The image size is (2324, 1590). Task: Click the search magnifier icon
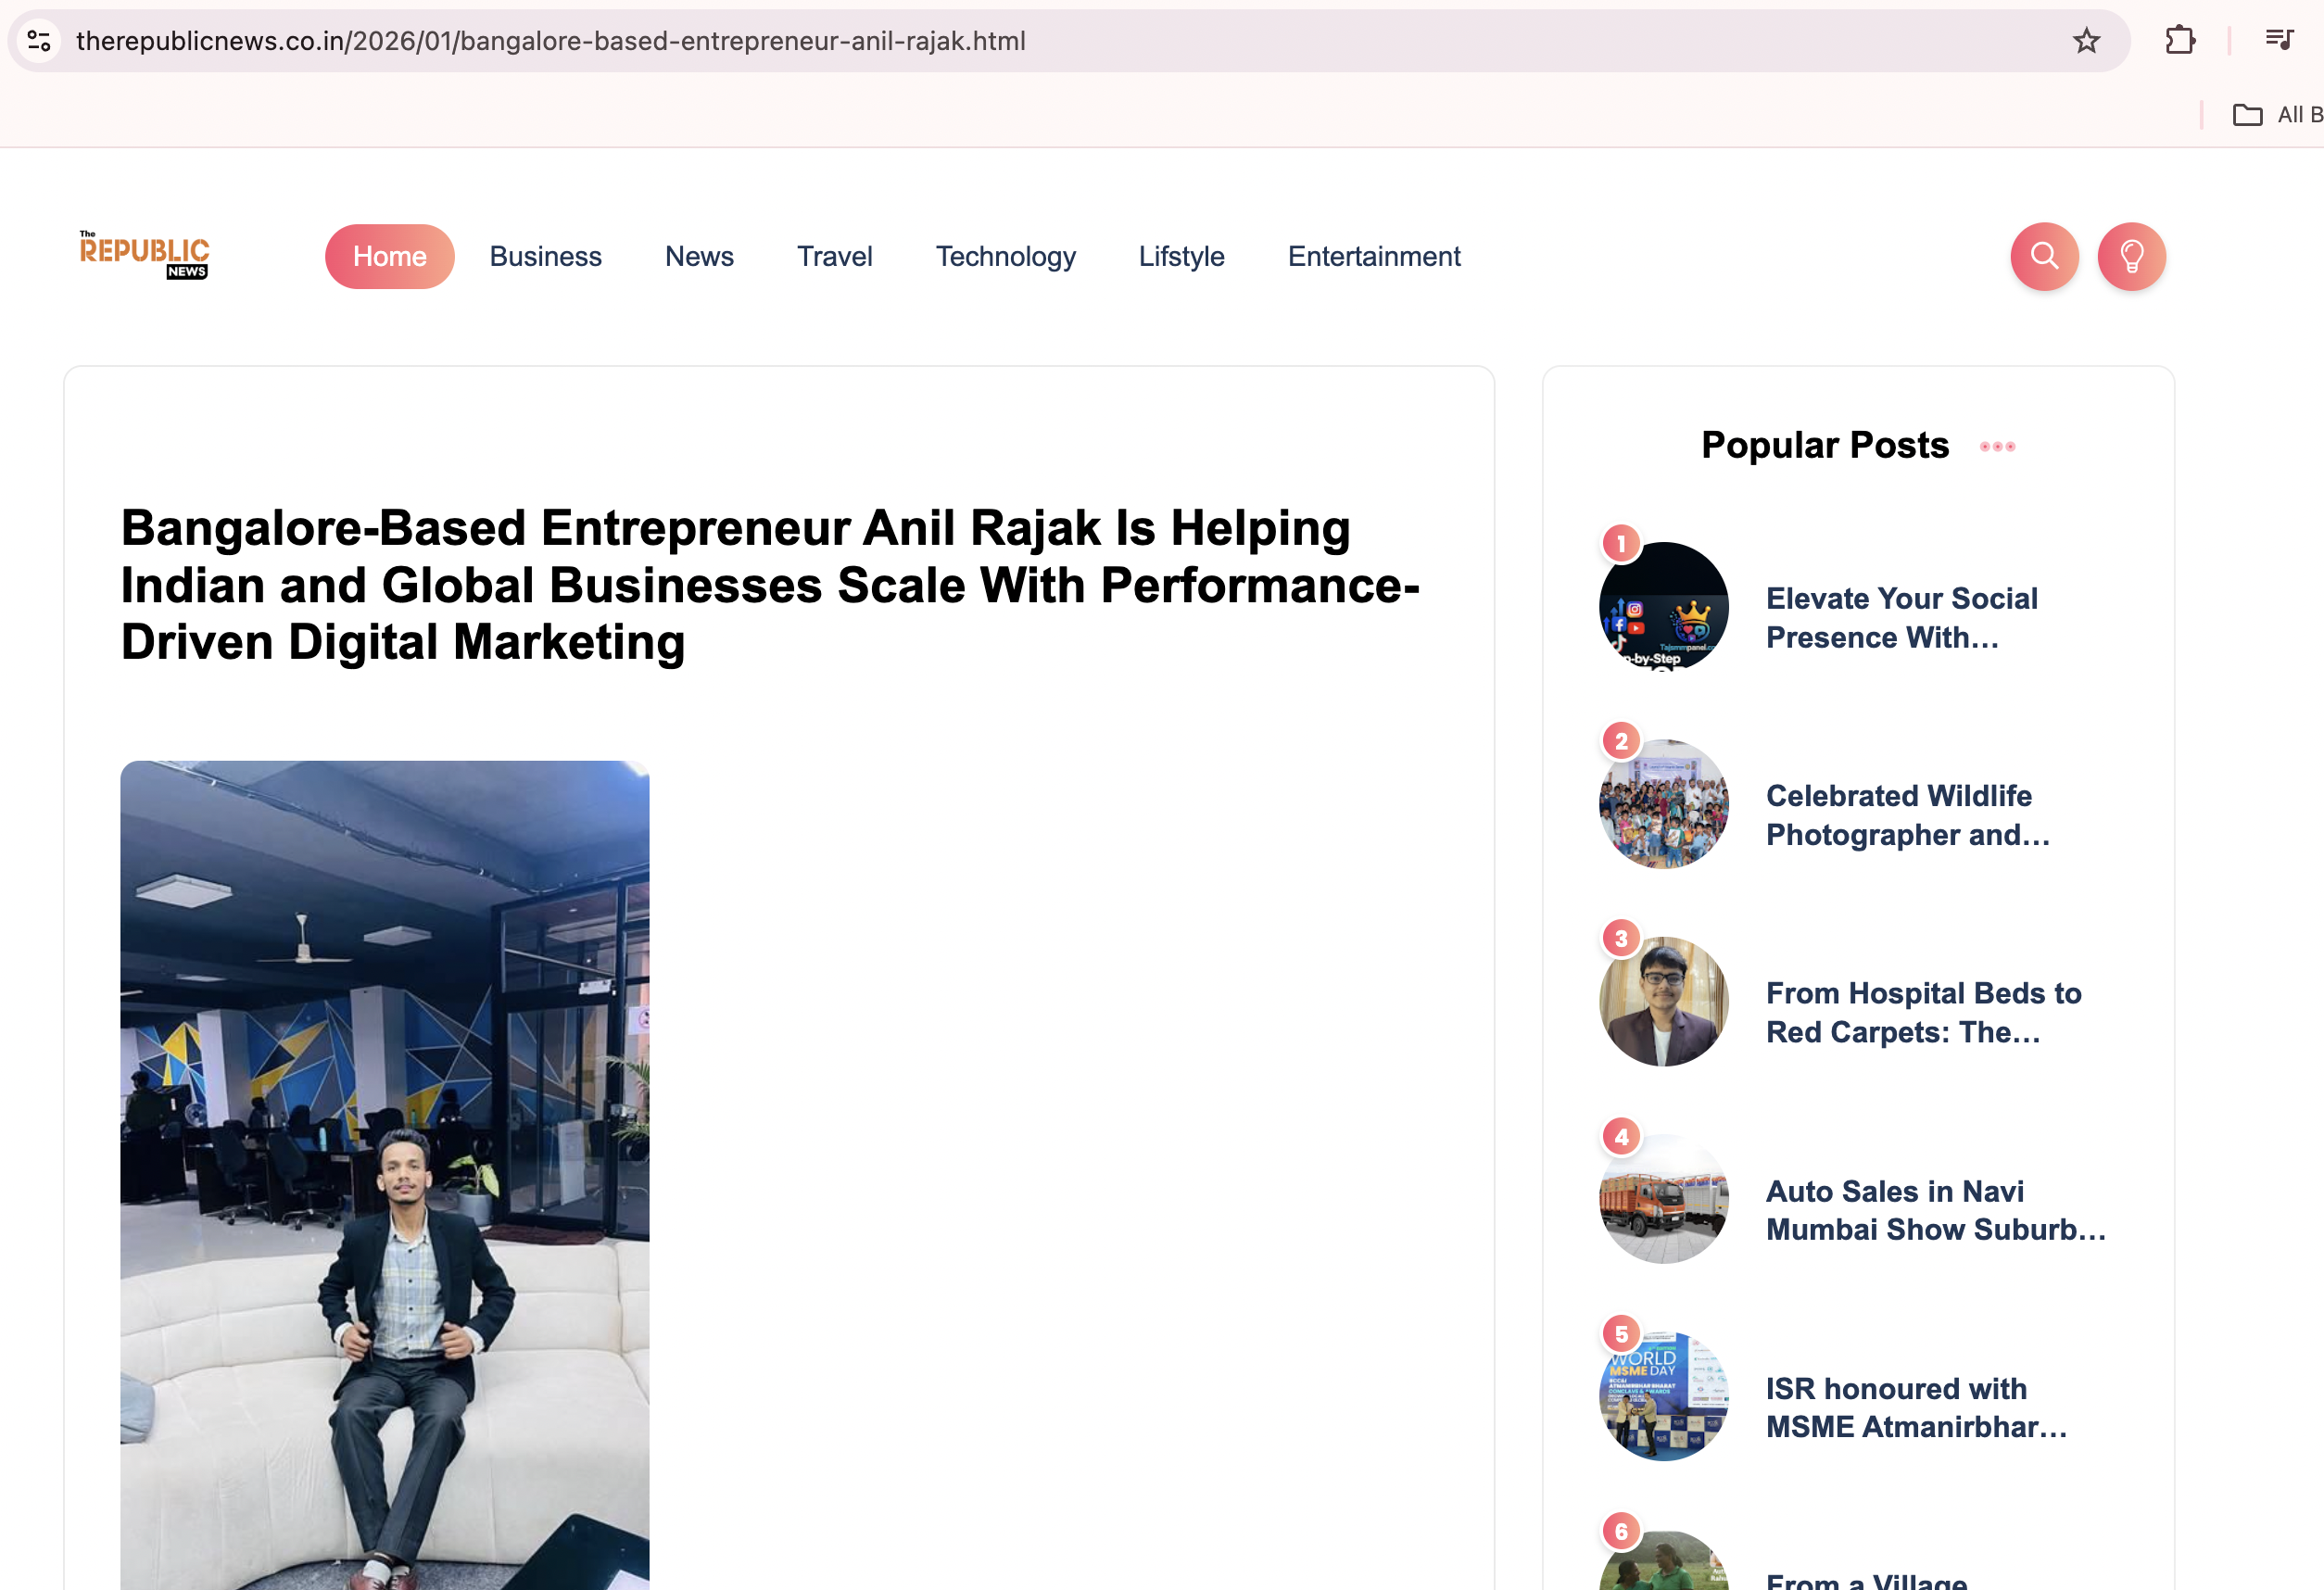coord(2044,257)
